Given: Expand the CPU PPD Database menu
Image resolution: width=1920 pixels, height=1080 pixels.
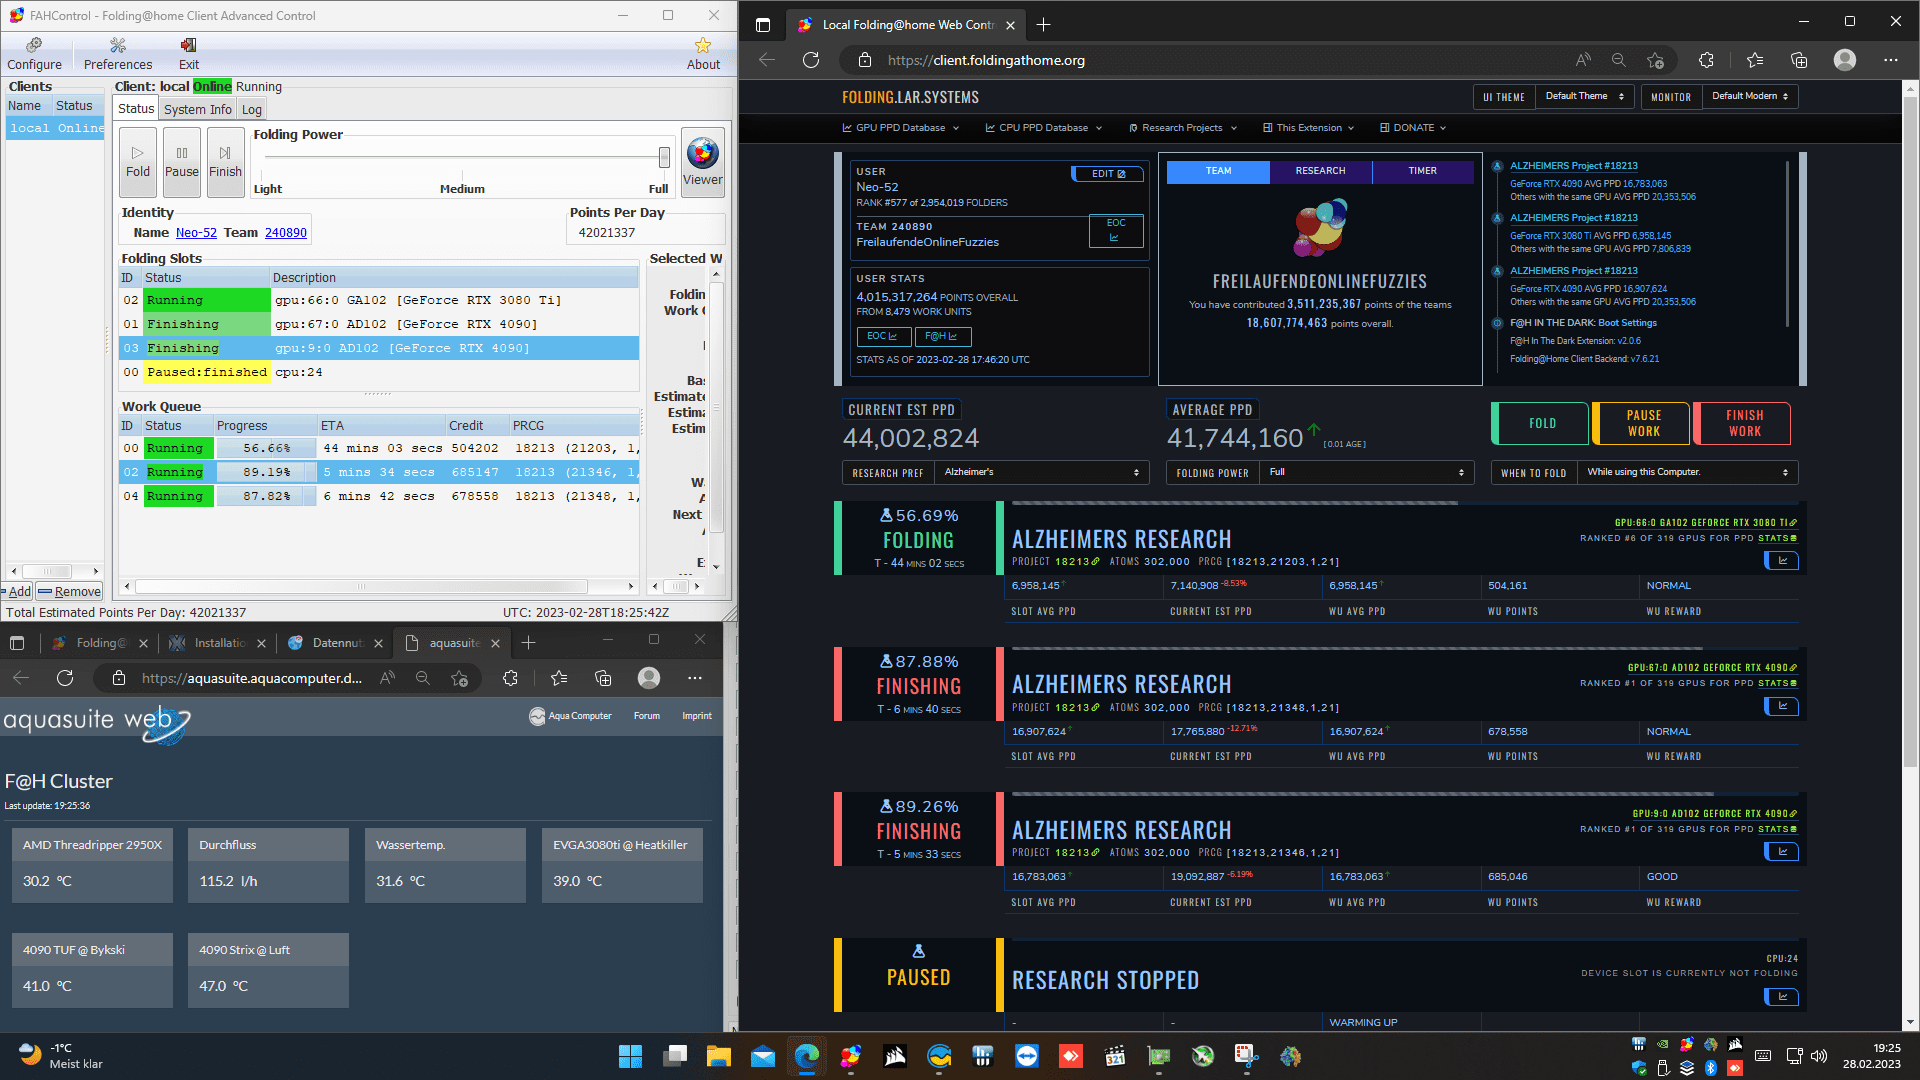Looking at the screenshot, I should pyautogui.click(x=1044, y=128).
